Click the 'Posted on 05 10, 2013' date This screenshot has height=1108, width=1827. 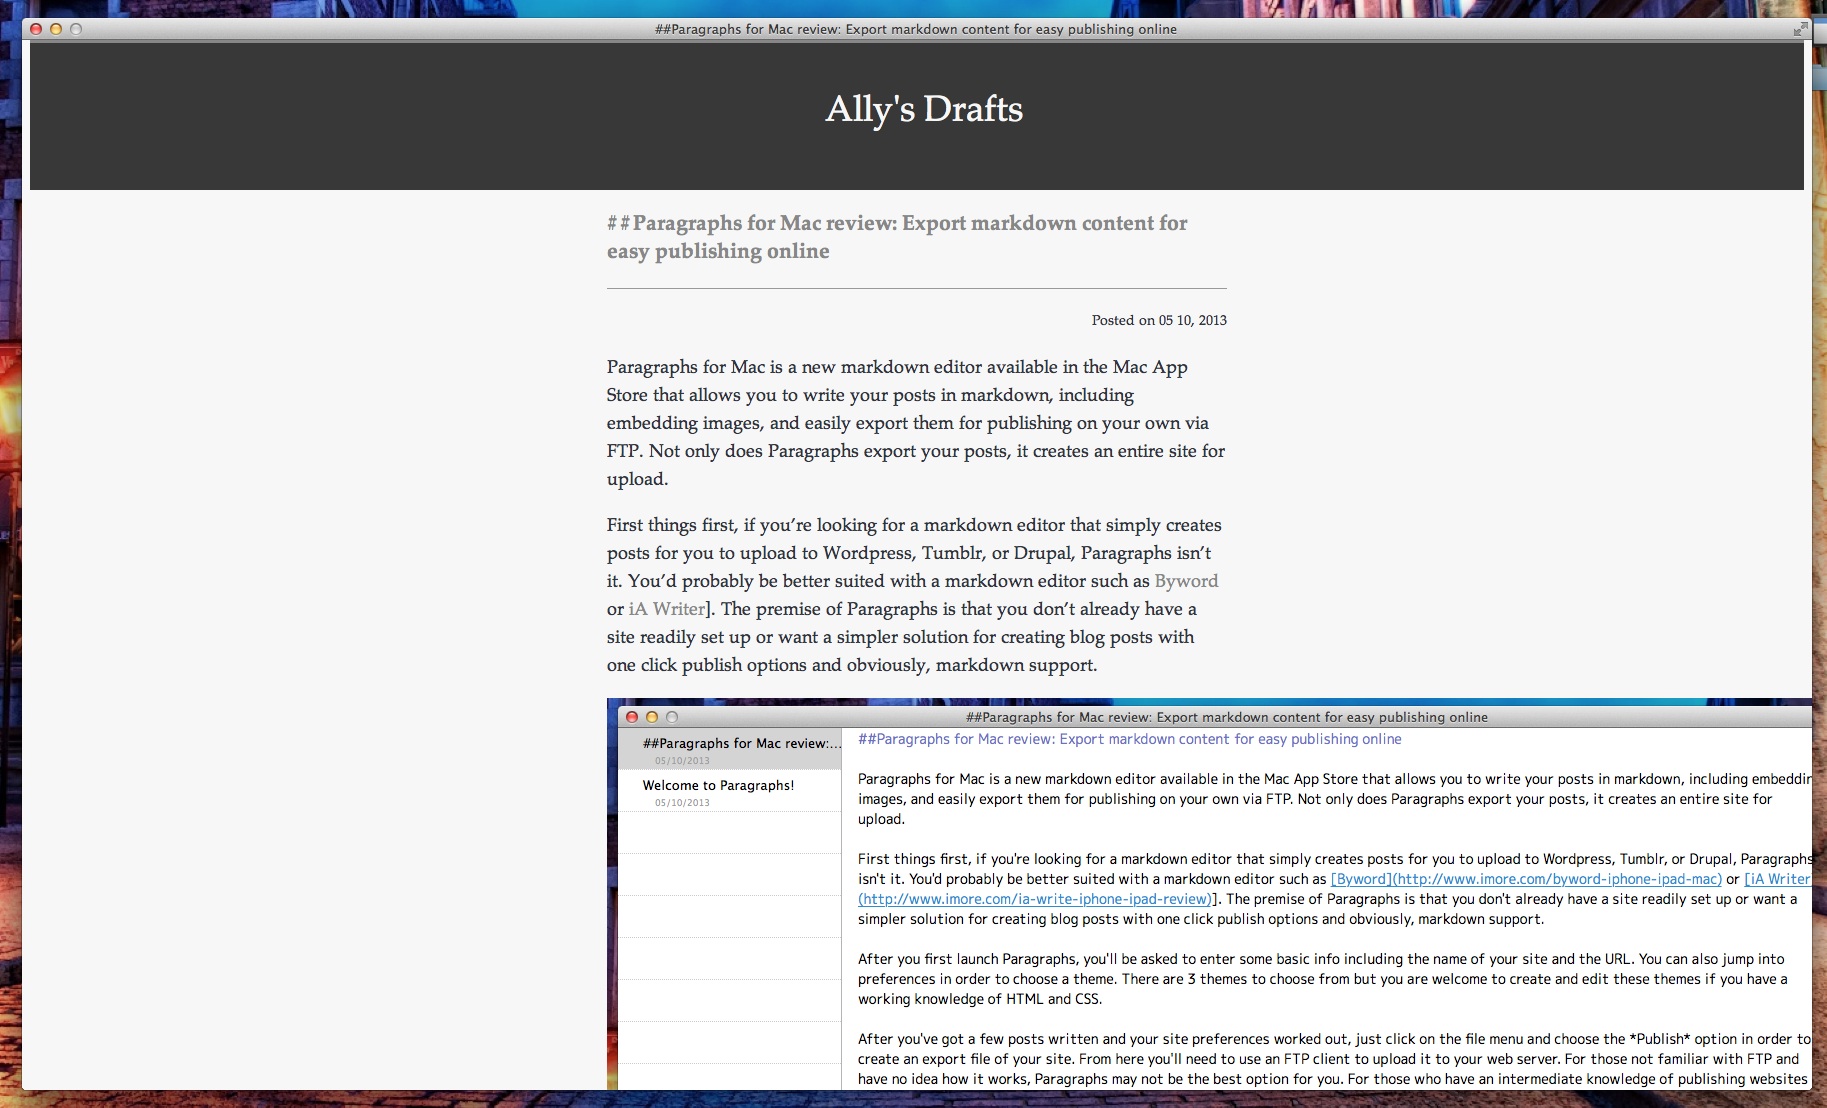(1159, 320)
